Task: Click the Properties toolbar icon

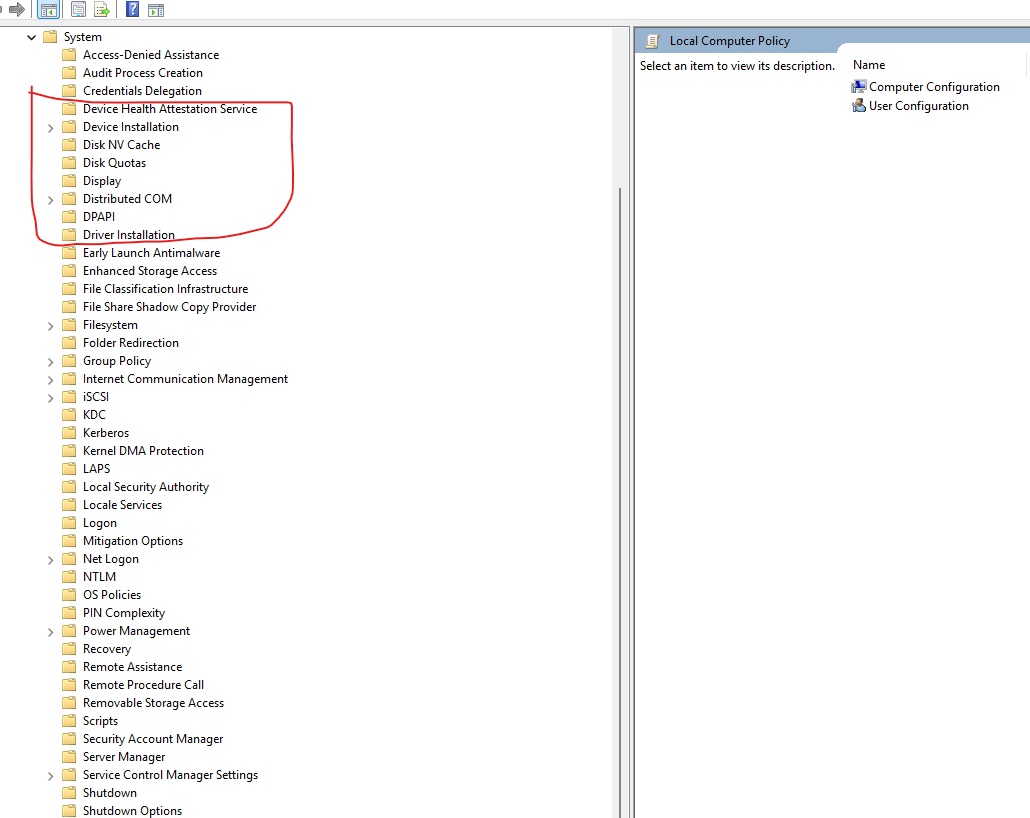Action: 78,9
